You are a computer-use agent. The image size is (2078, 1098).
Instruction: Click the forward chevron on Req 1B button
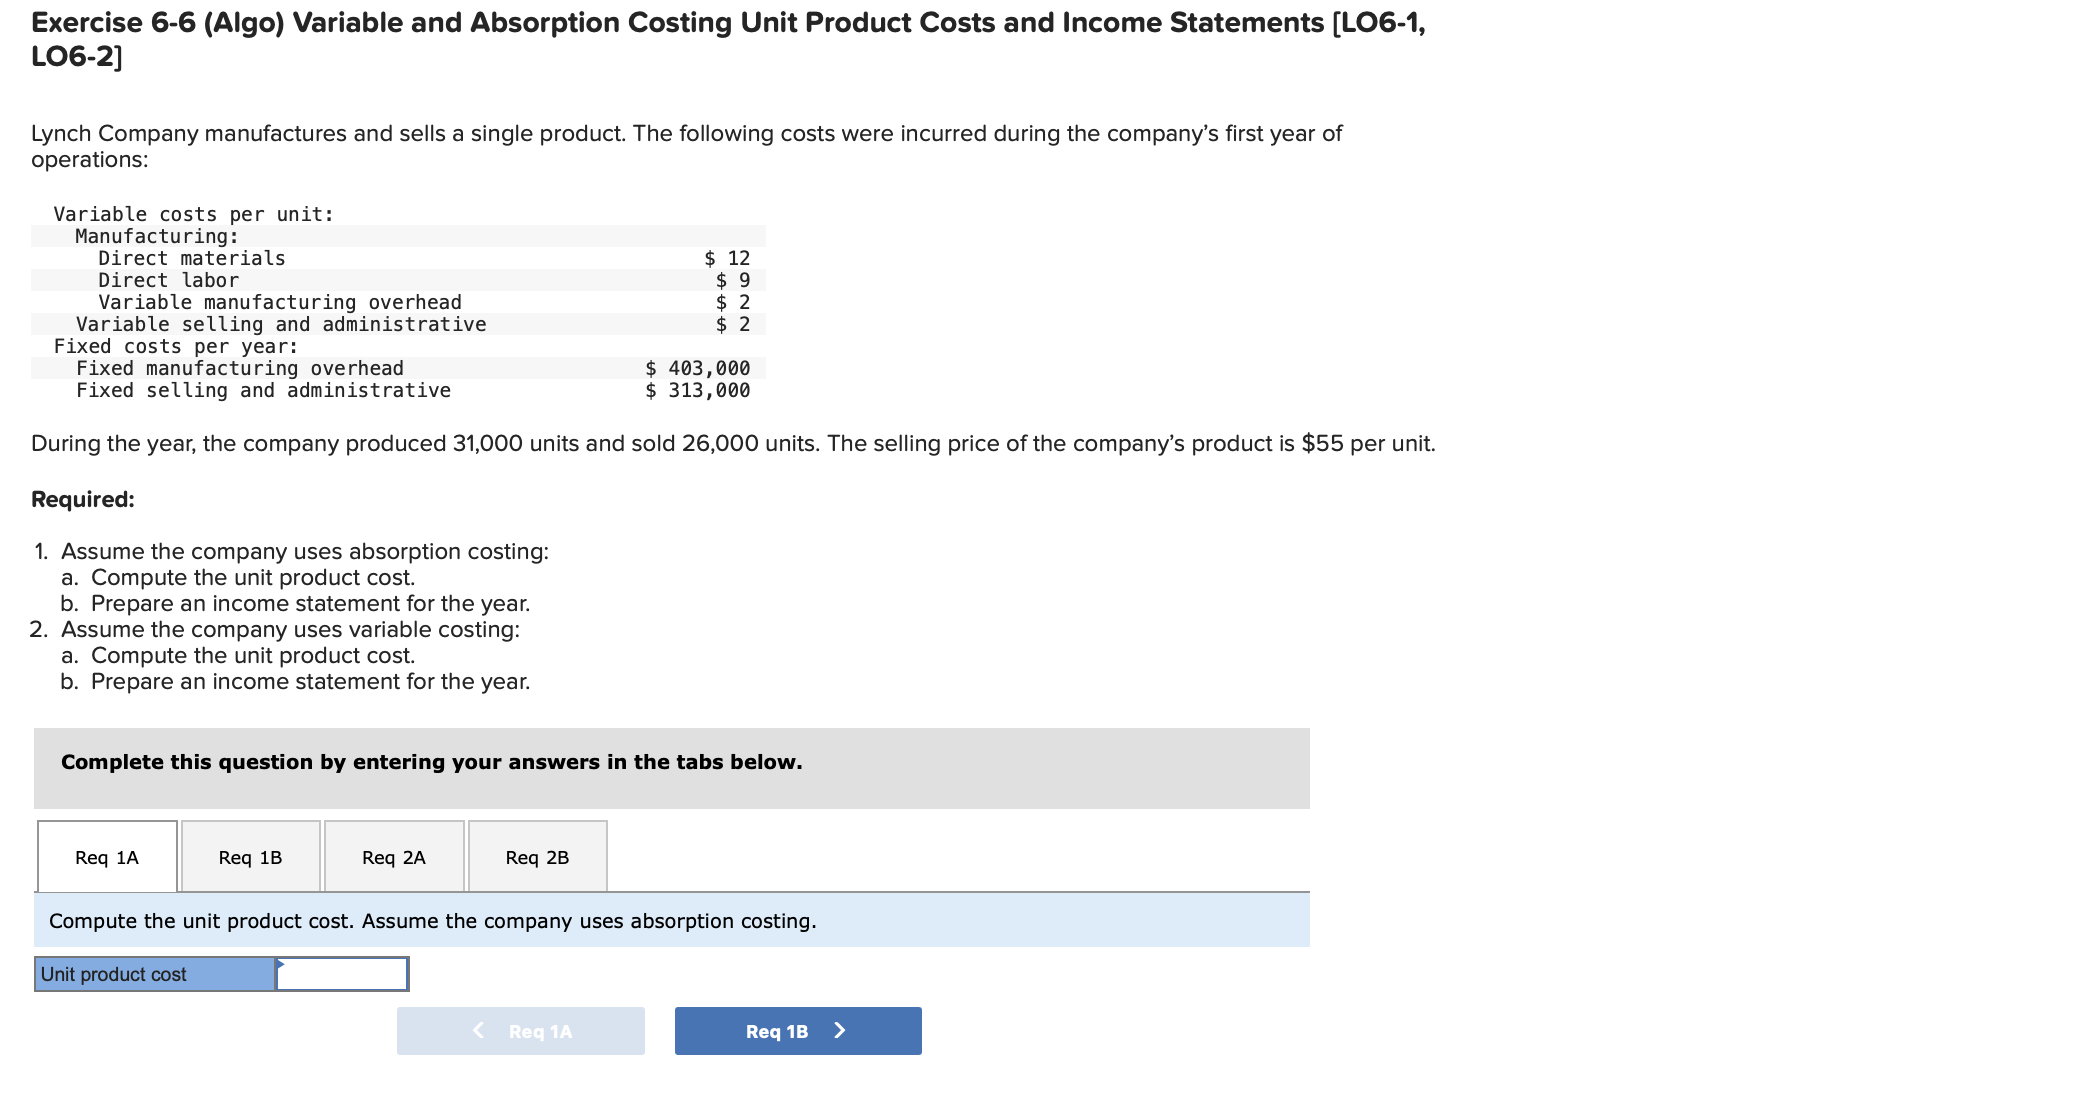pos(840,1031)
